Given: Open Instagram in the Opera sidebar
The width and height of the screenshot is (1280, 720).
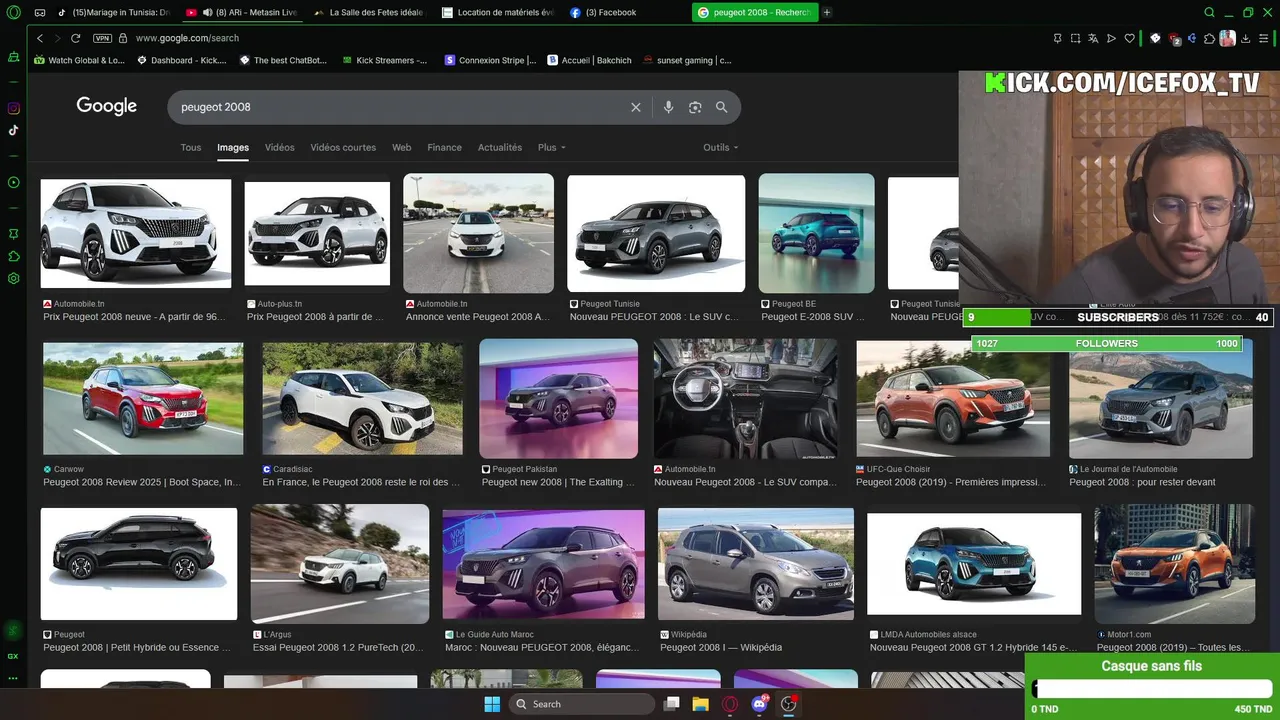Looking at the screenshot, I should [x=13, y=108].
